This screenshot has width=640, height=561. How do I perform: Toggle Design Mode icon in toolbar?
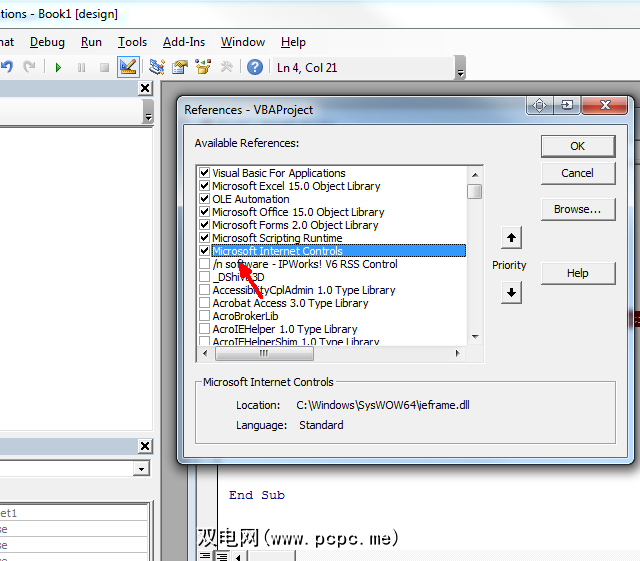click(128, 67)
